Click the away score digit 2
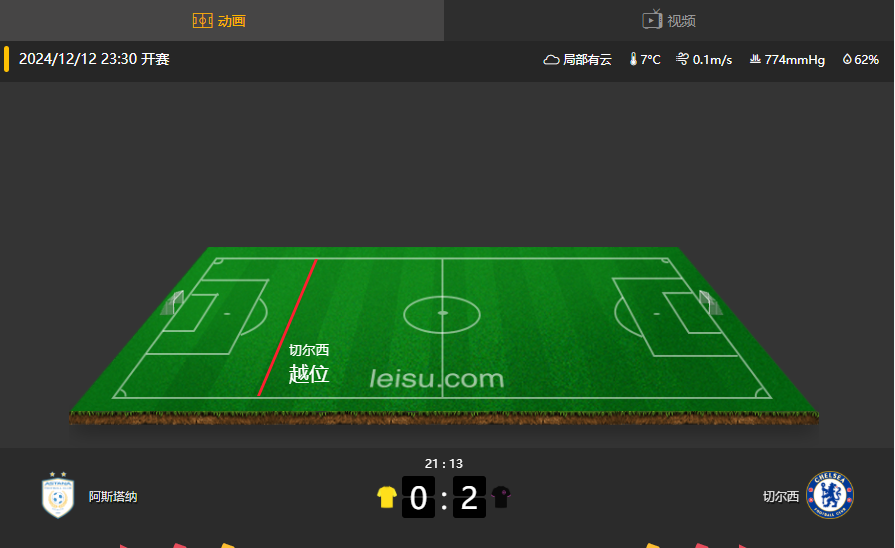895x548 pixels. pos(469,497)
